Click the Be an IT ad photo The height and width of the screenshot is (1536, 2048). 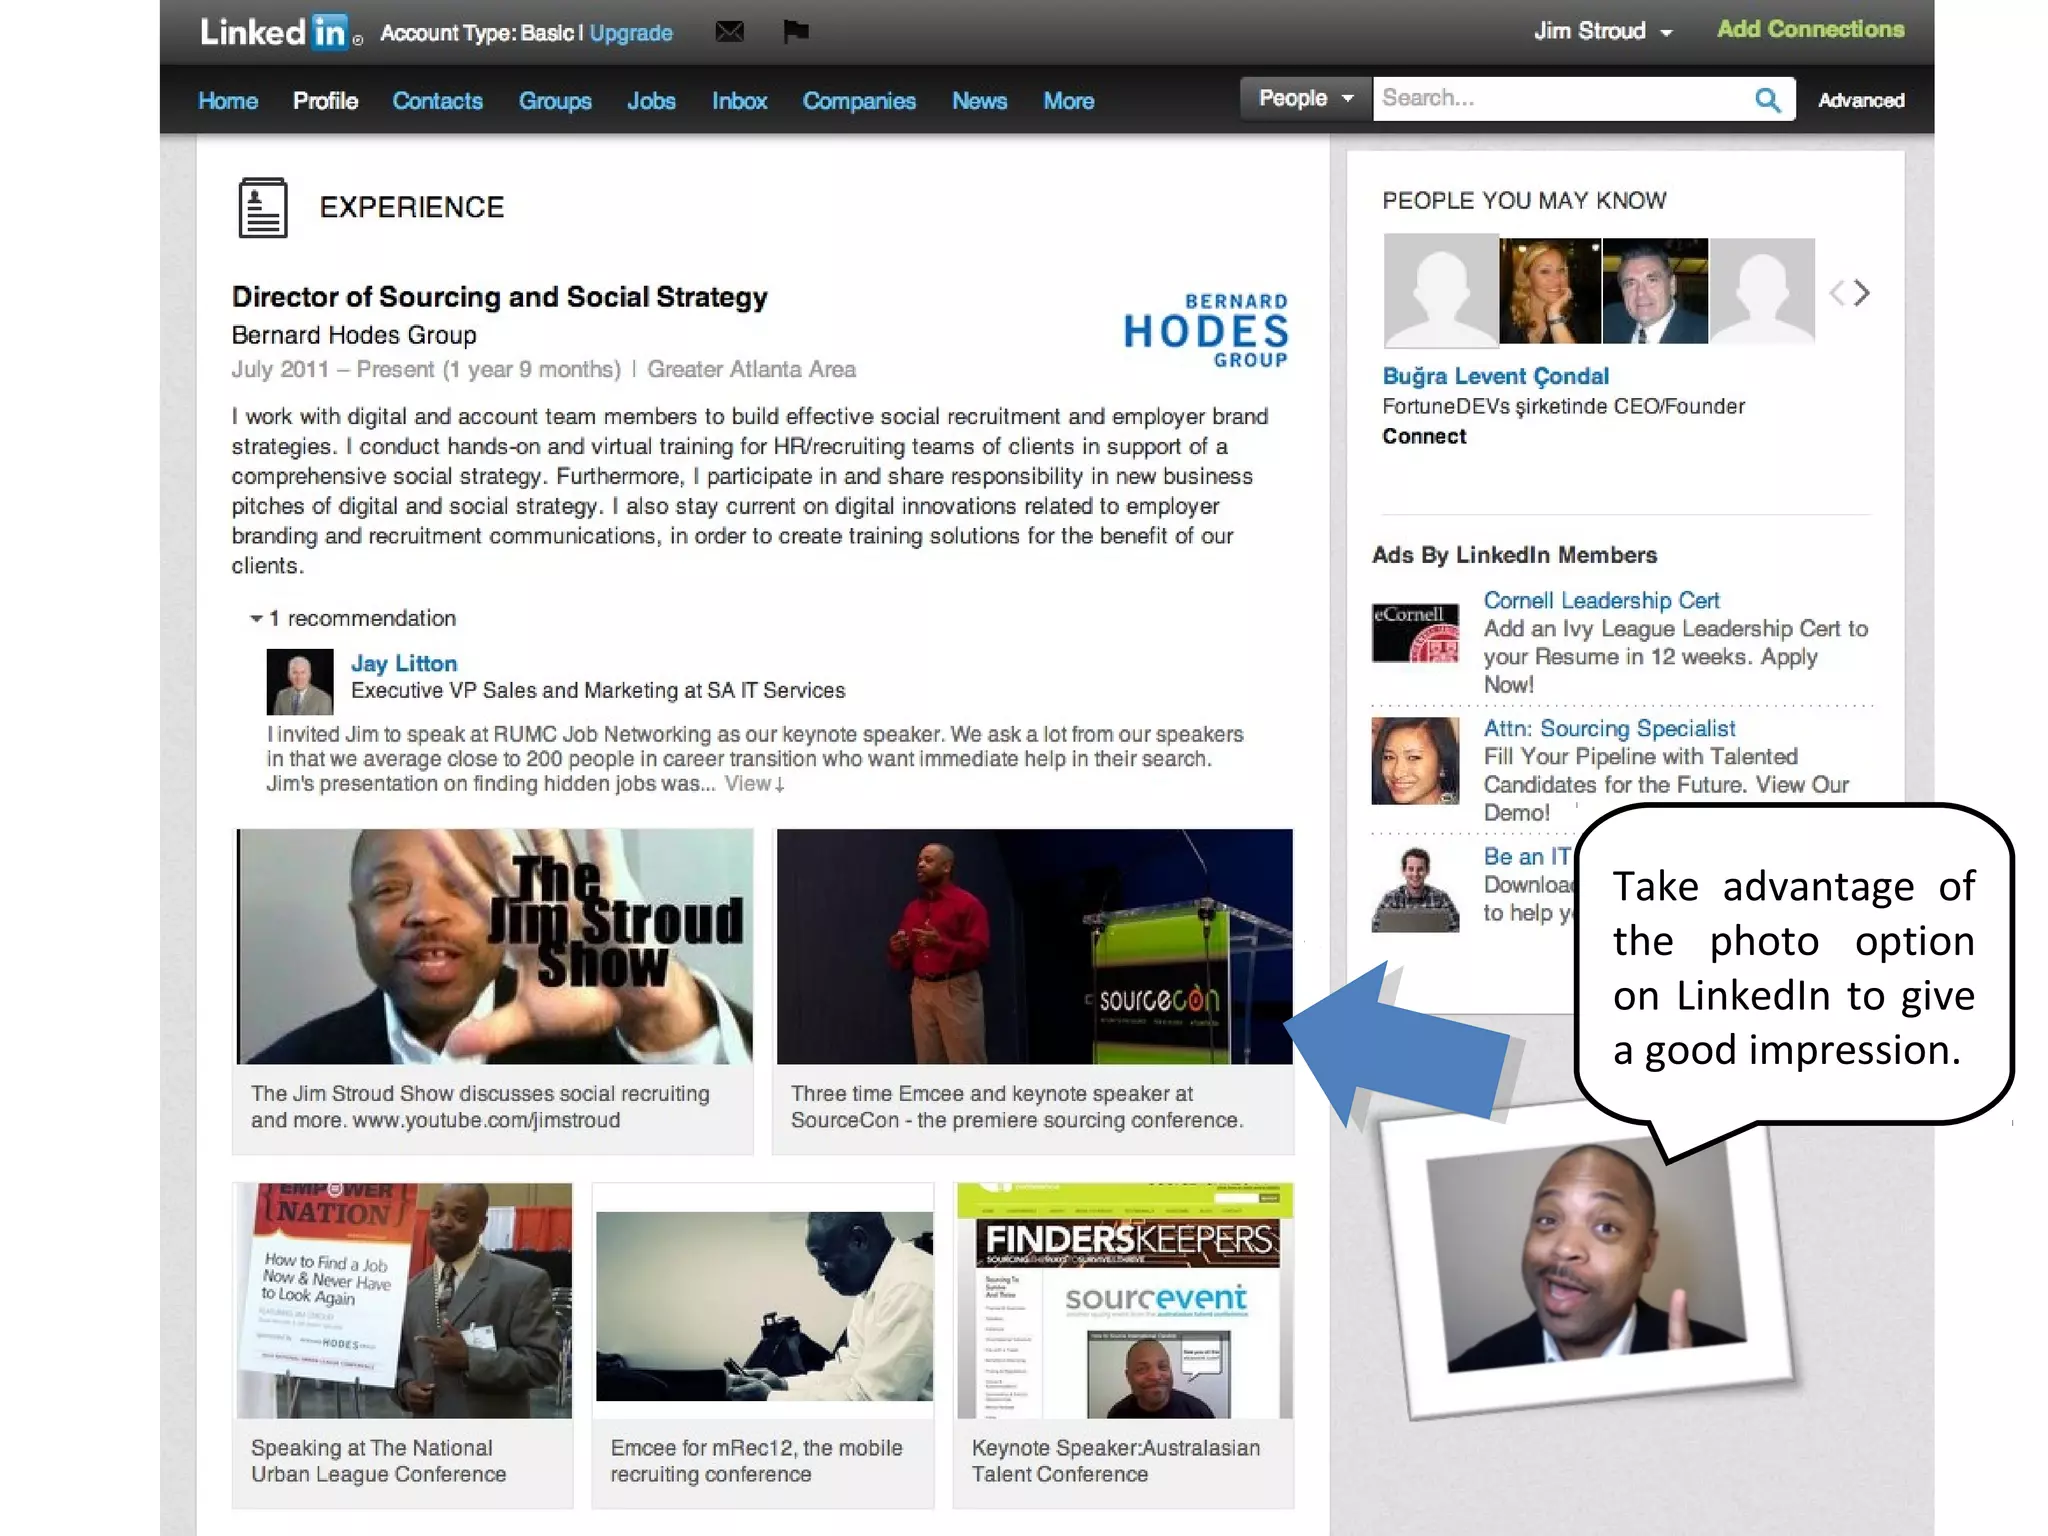click(1415, 889)
